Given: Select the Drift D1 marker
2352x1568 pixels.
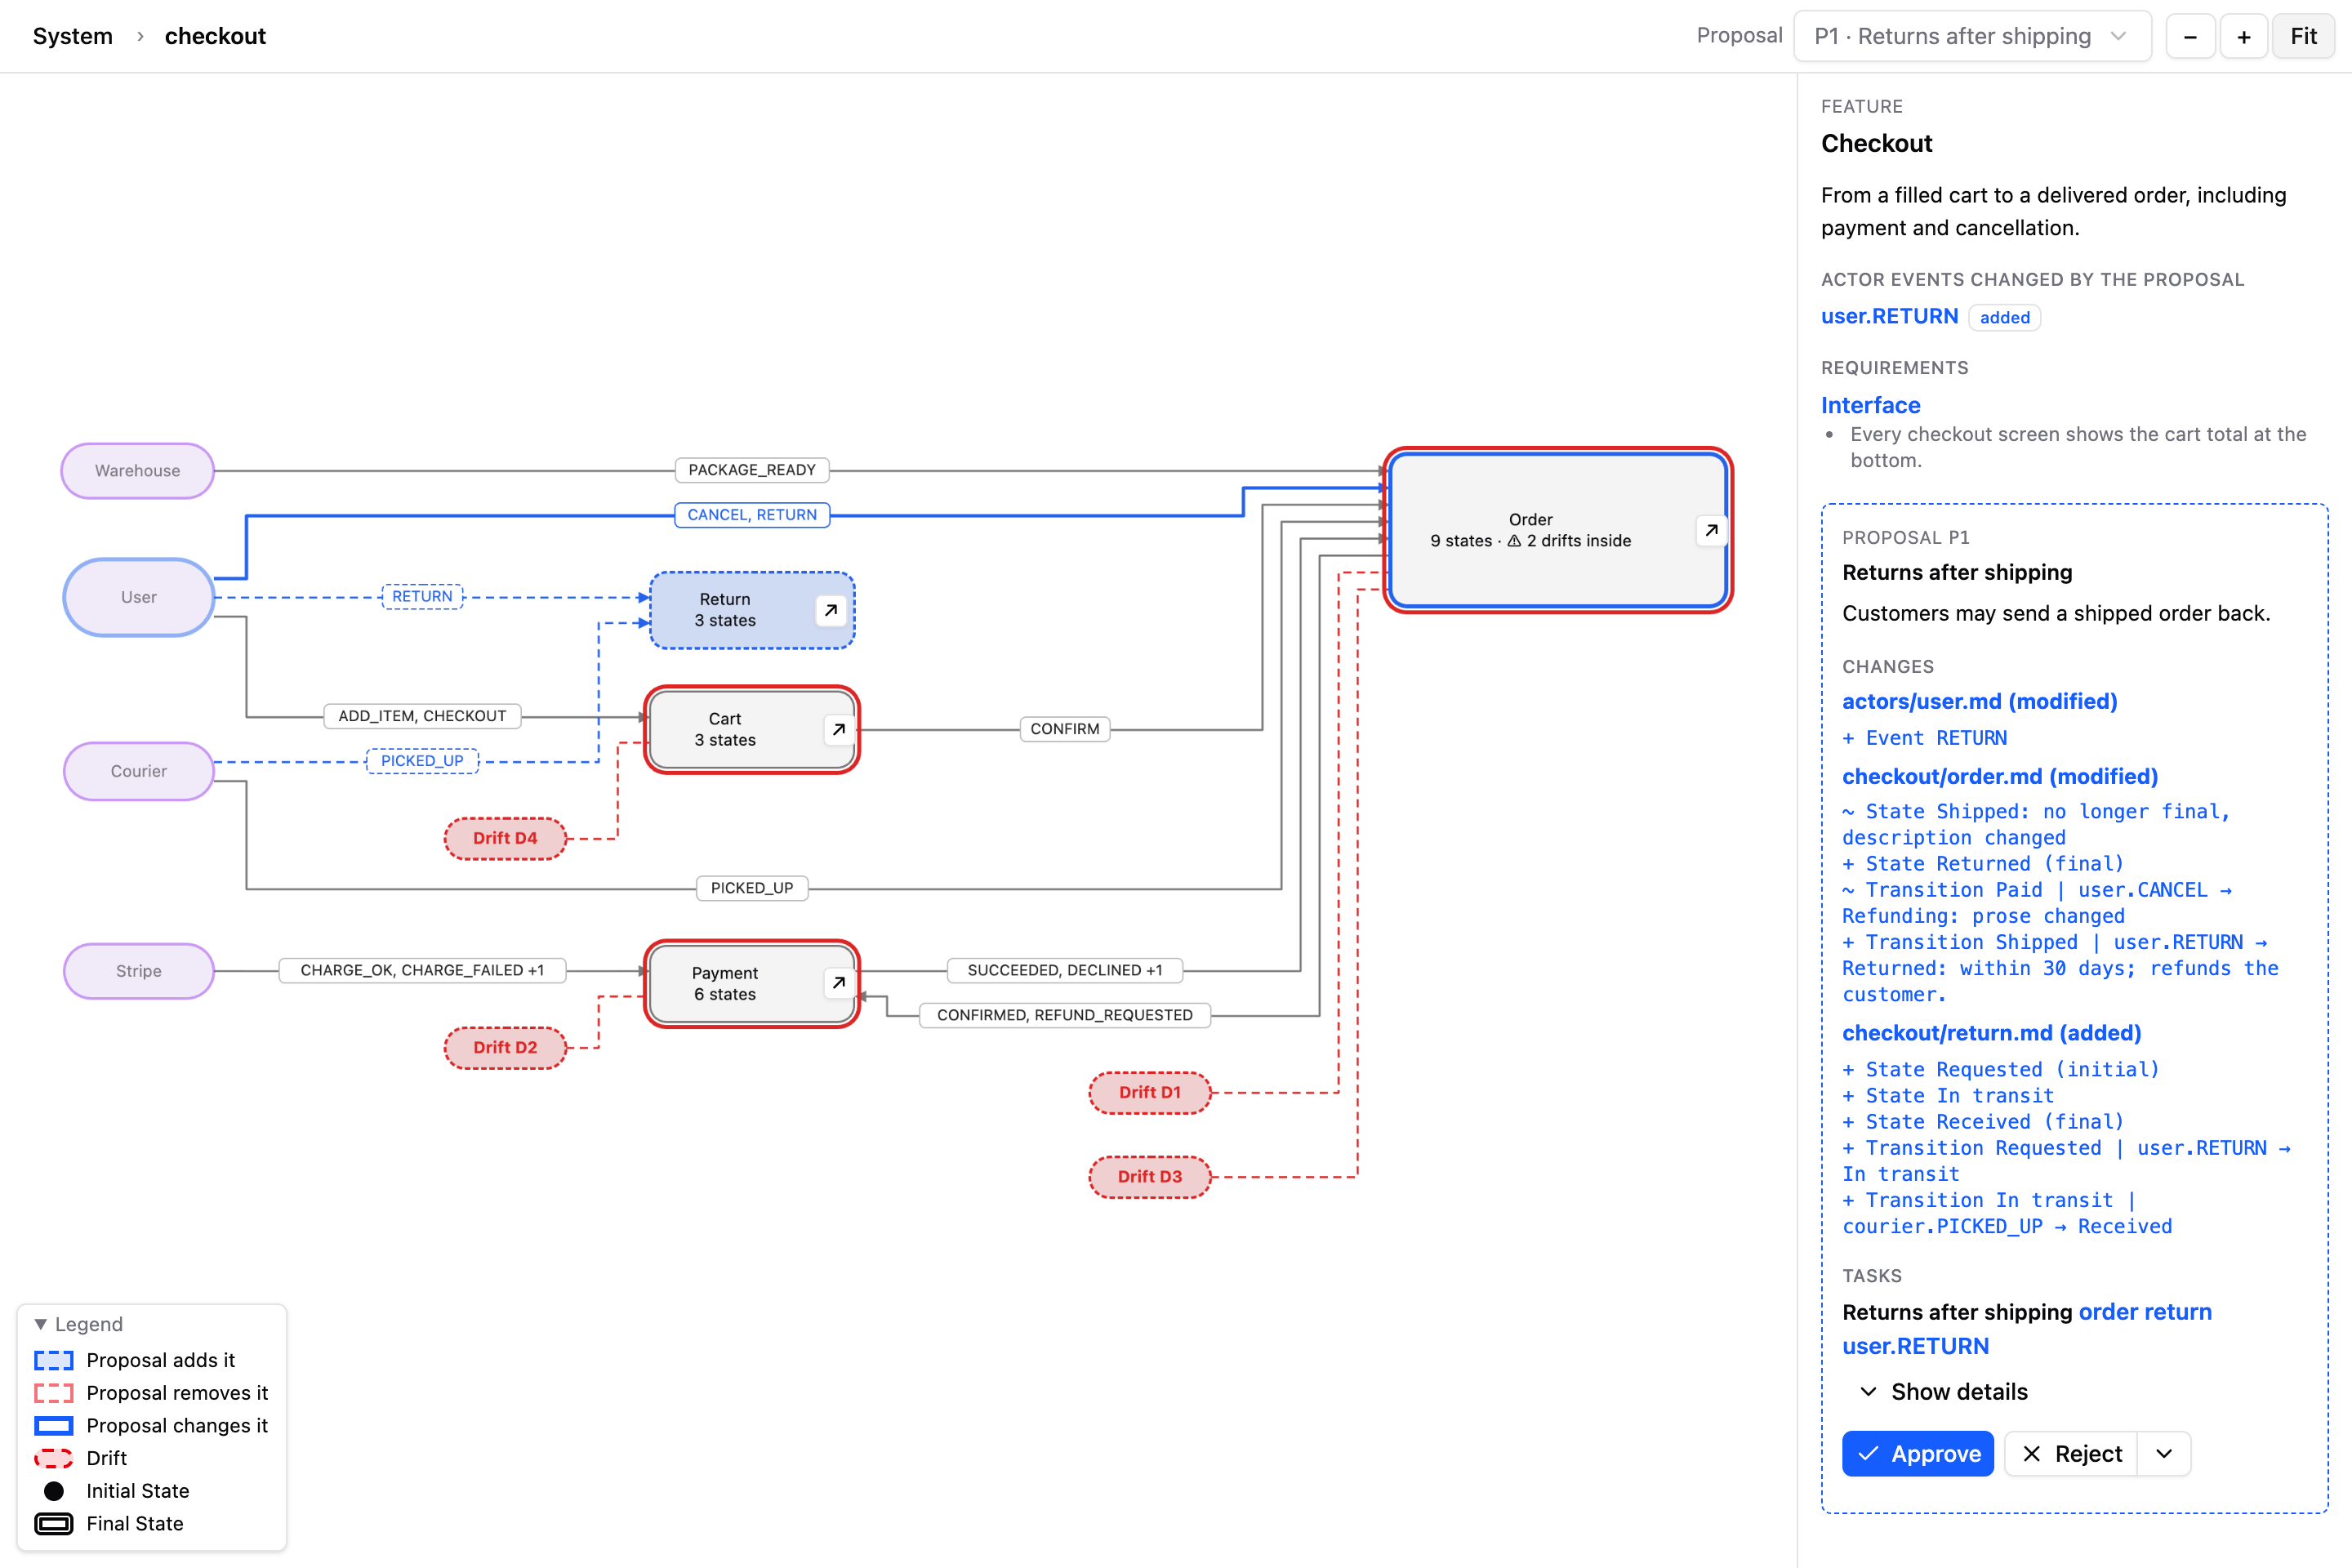Looking at the screenshot, I should (1150, 1092).
